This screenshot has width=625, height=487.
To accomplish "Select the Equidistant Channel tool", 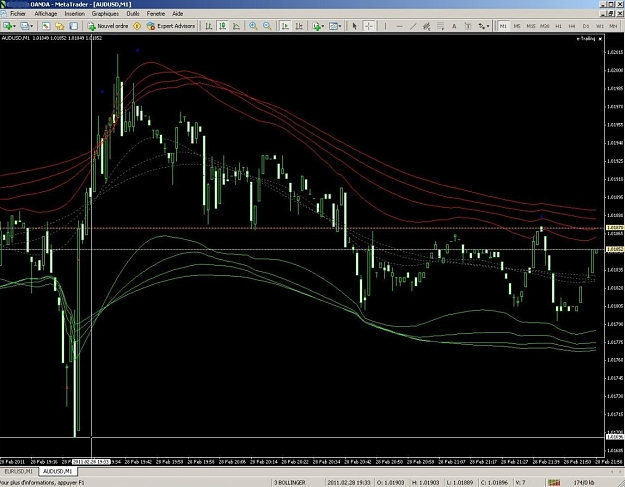I will click(426, 26).
